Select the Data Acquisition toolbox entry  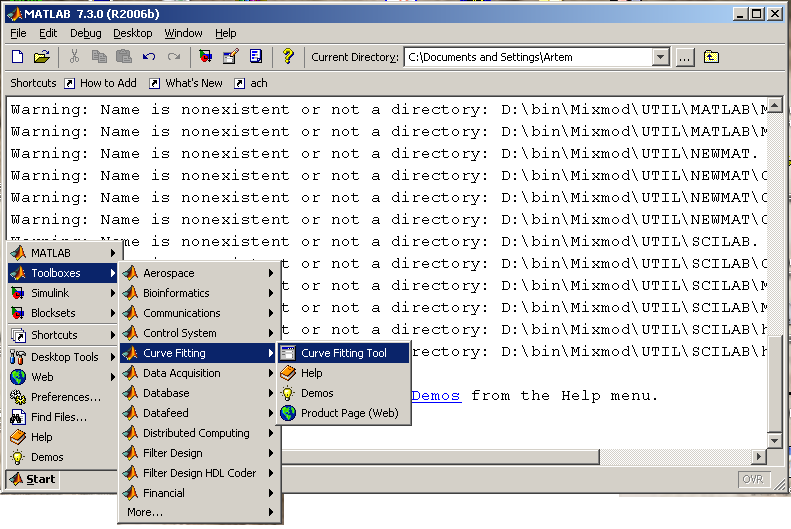[199, 373]
